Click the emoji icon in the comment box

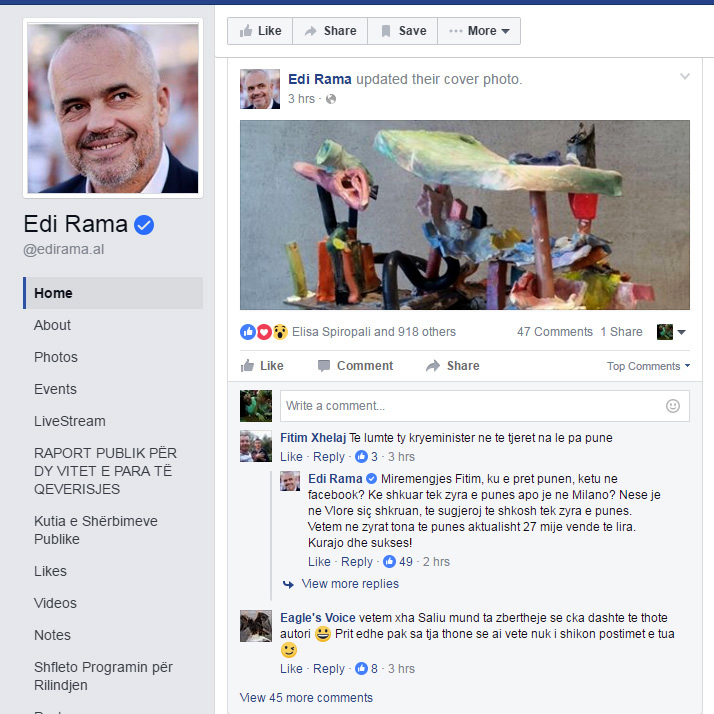[673, 406]
